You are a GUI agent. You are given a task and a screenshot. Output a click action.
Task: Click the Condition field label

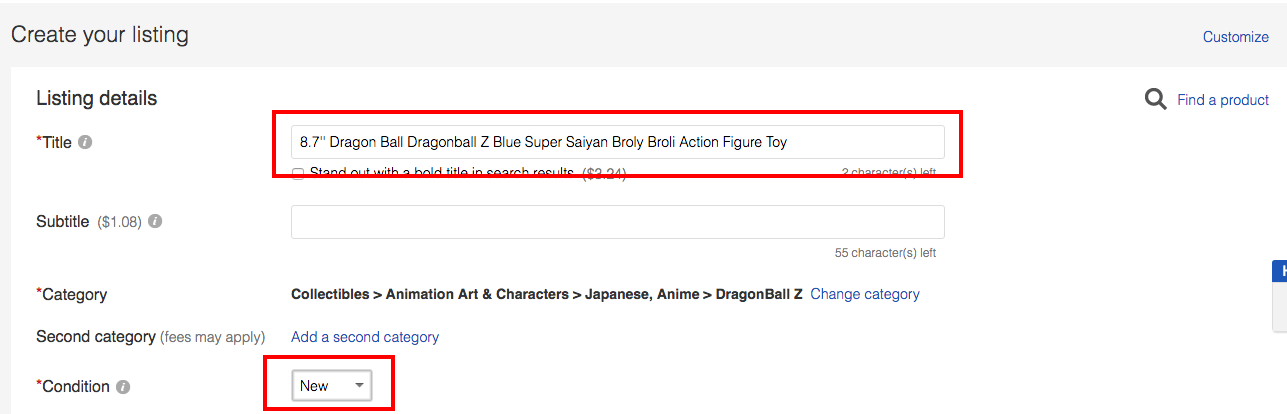tap(73, 387)
